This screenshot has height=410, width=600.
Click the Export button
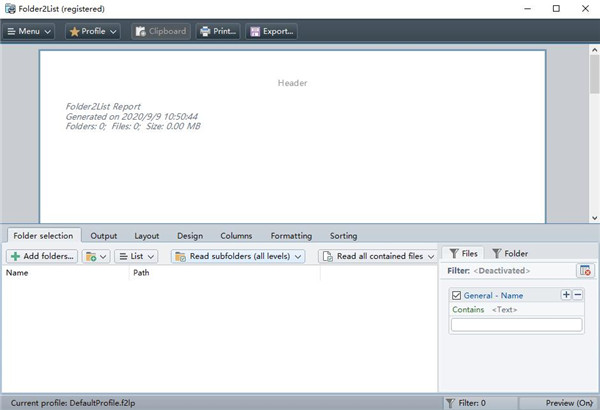(x=270, y=31)
